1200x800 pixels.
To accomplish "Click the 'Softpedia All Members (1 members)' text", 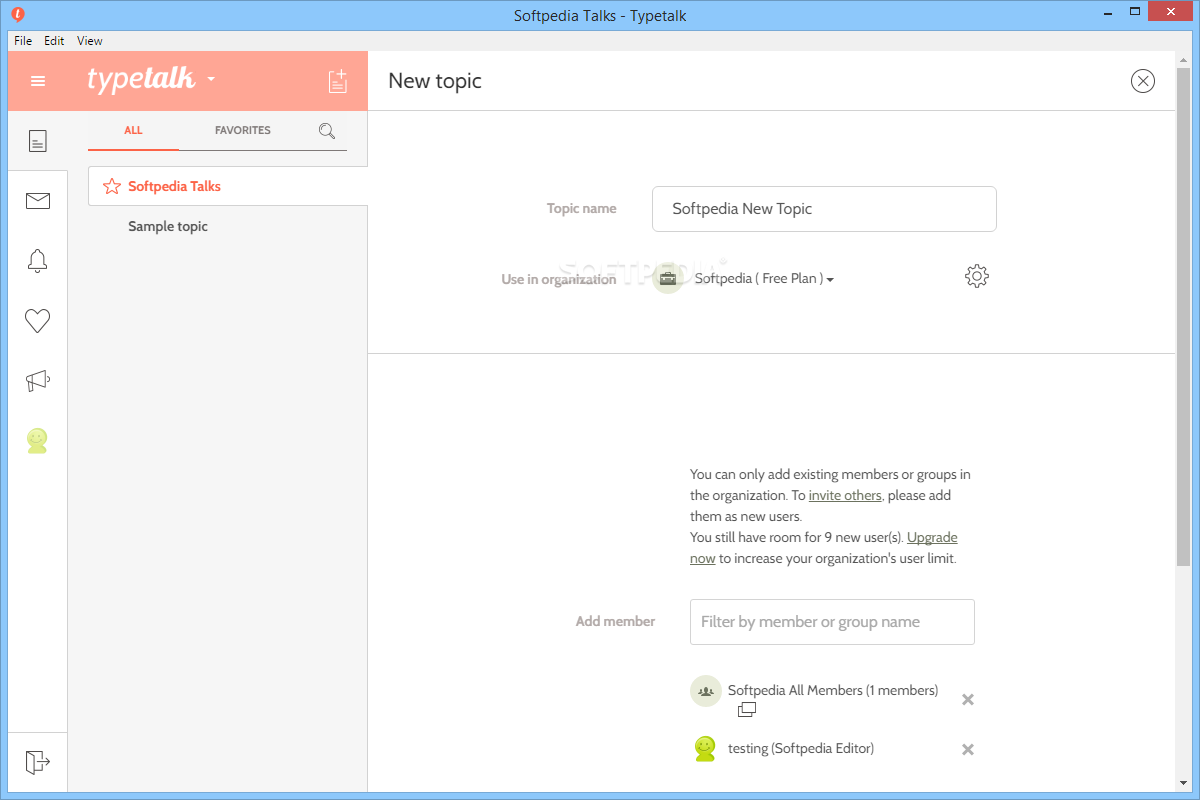I will (x=833, y=690).
